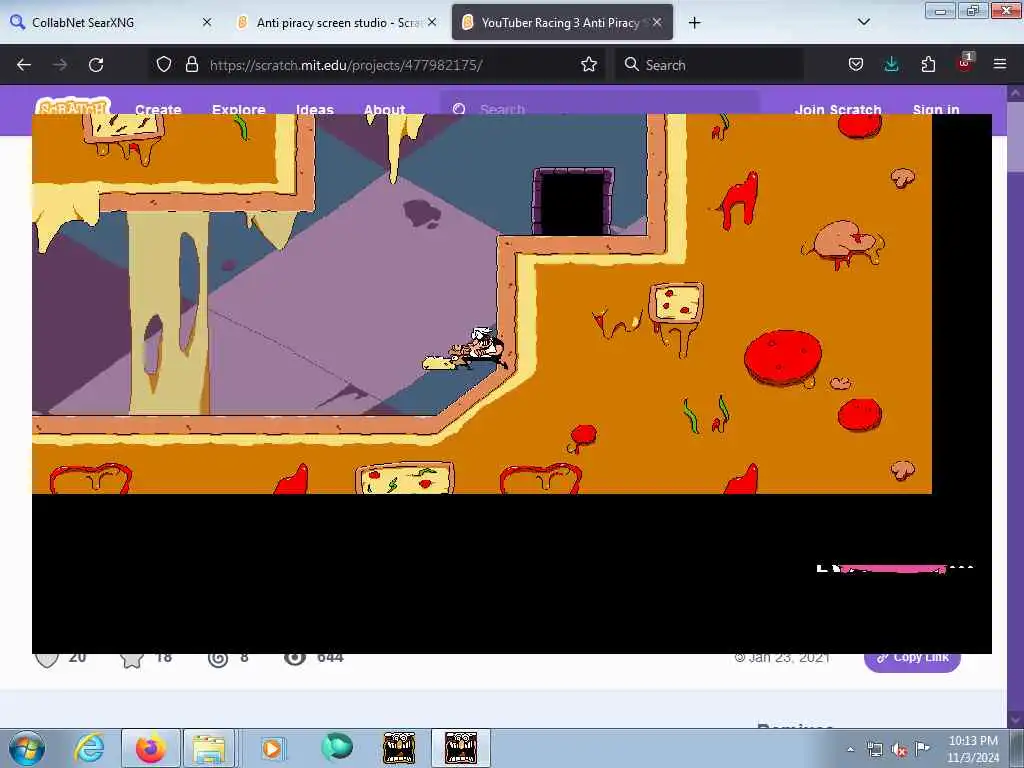
Task: Open the Firefox downloads arrow
Action: click(891, 64)
